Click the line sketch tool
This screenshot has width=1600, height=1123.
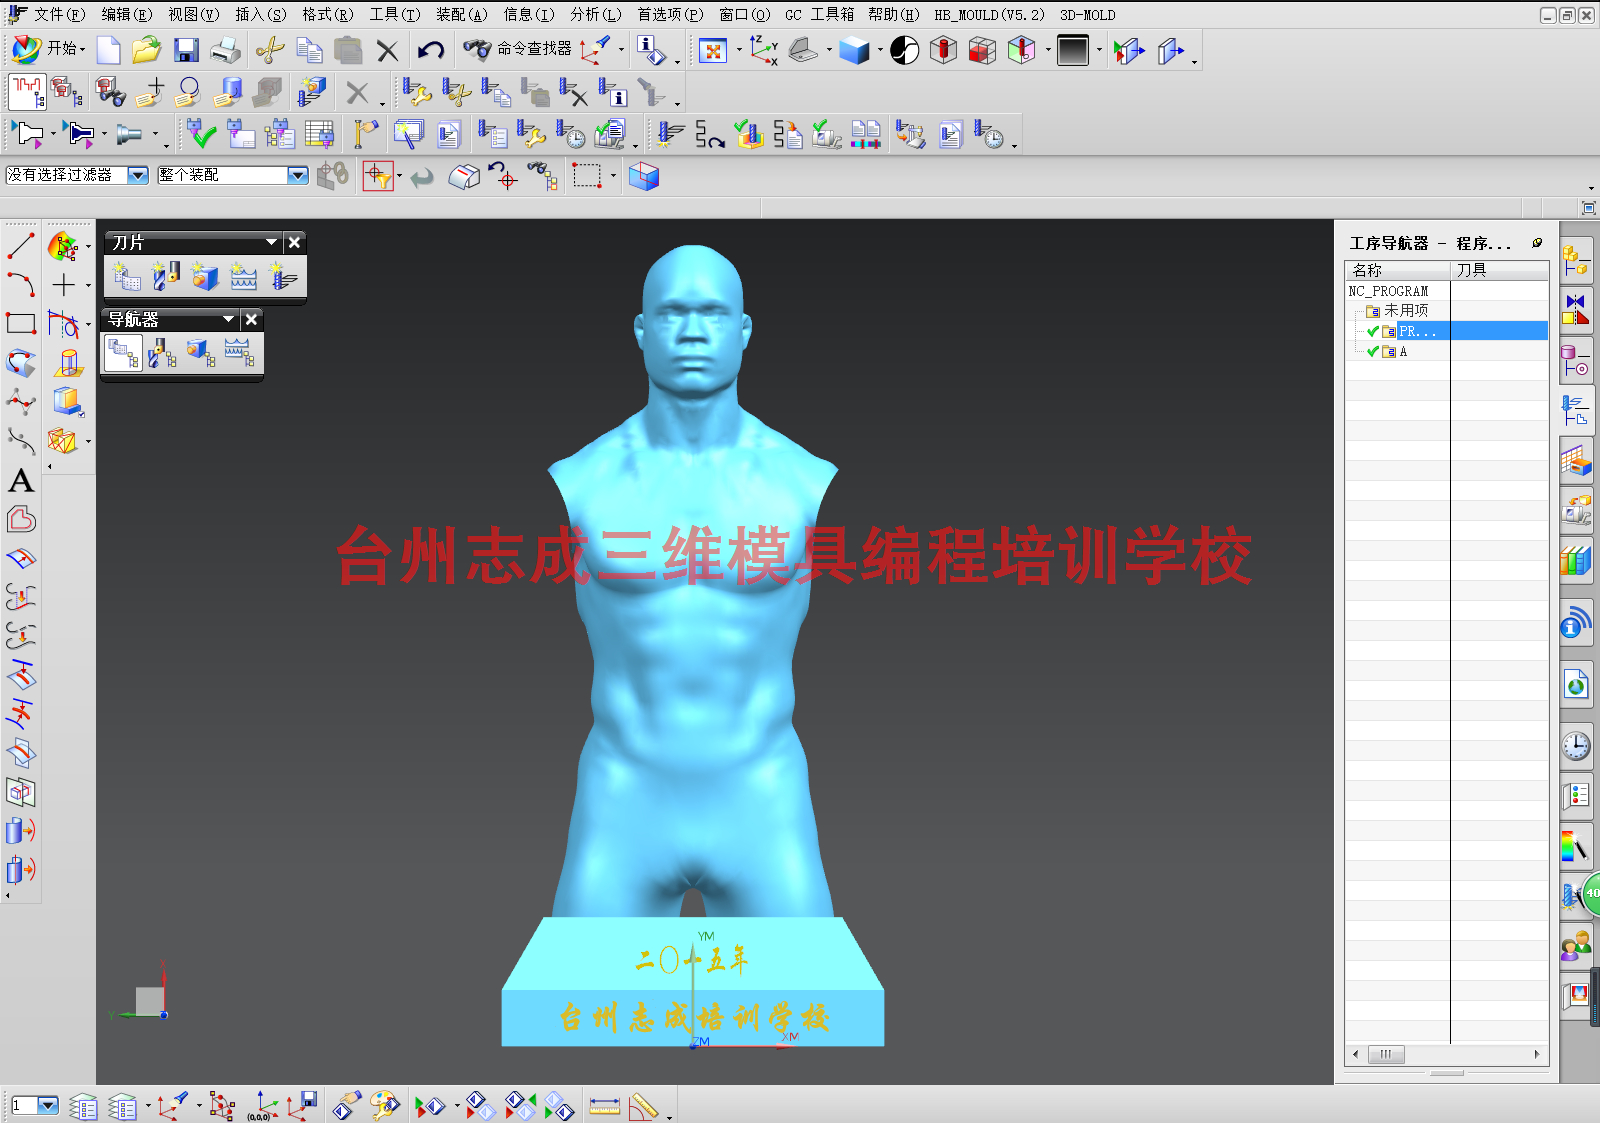[21, 245]
